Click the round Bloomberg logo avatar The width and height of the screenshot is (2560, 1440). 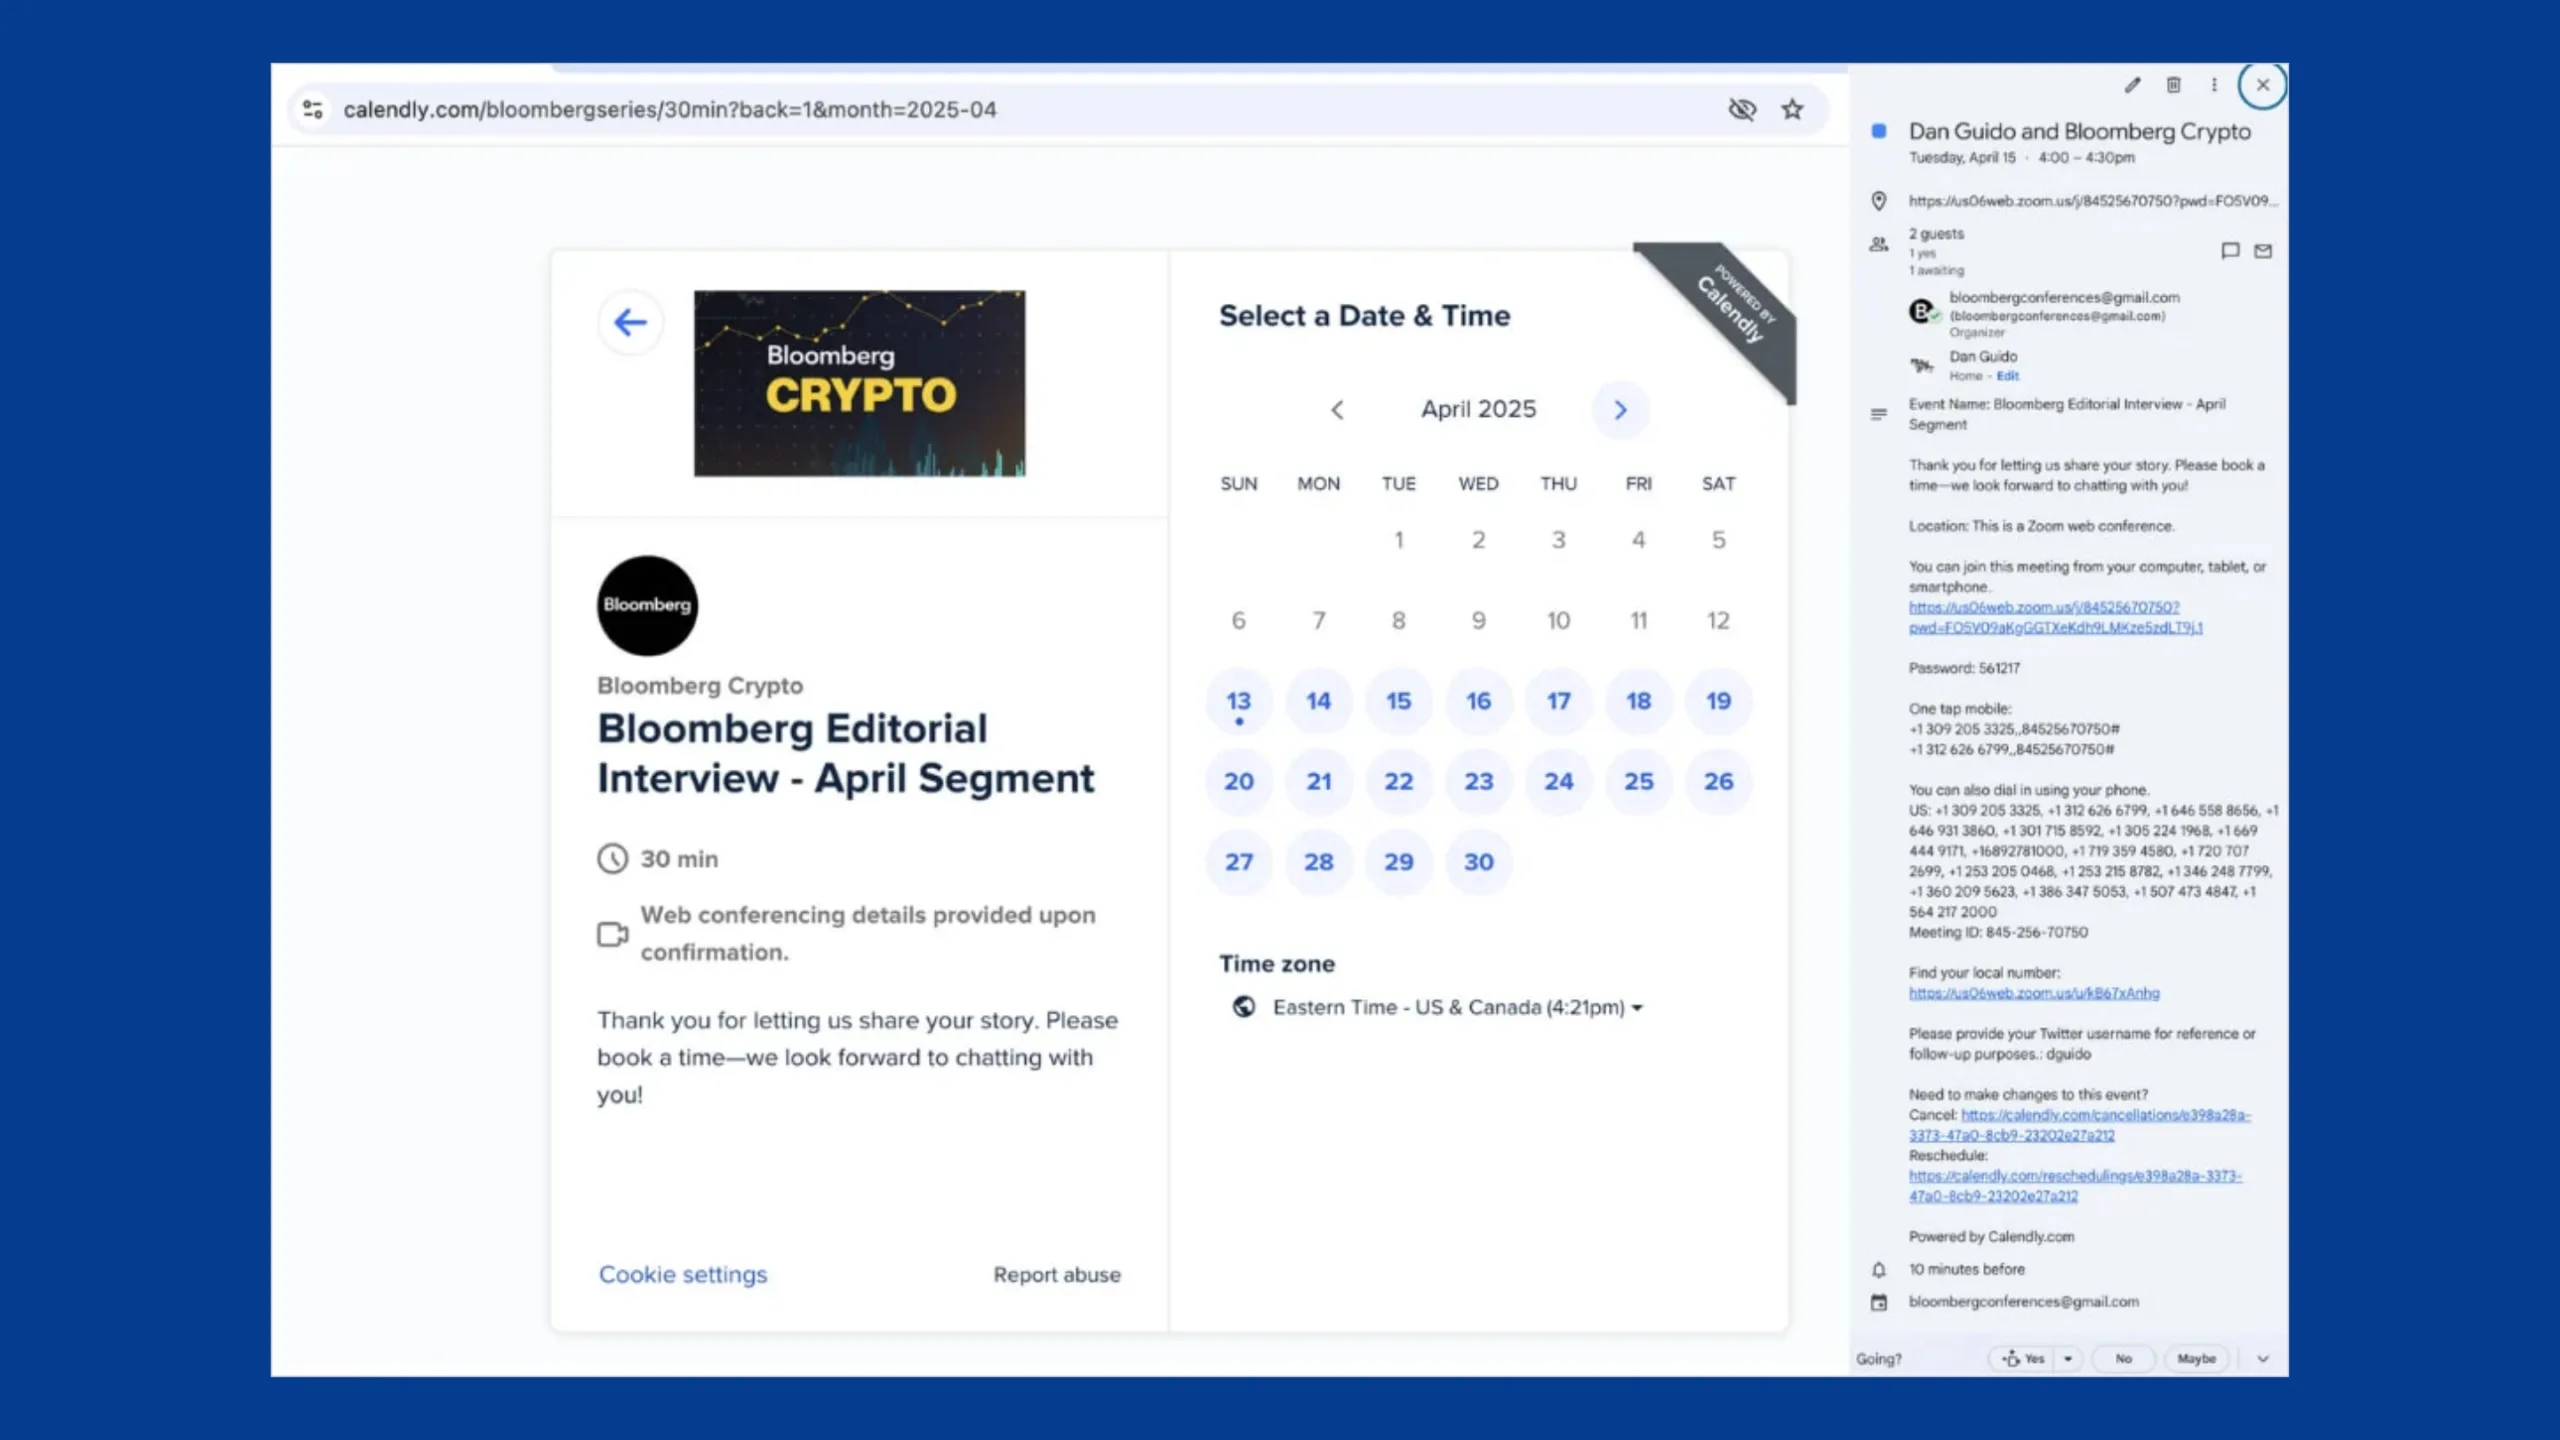point(647,605)
